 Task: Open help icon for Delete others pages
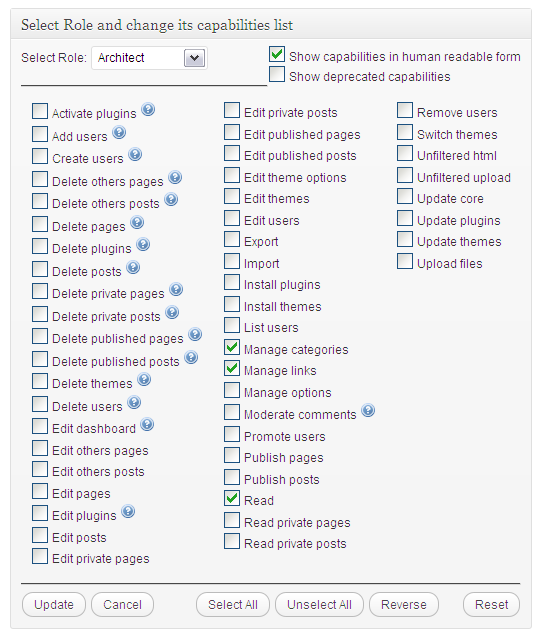click(175, 178)
